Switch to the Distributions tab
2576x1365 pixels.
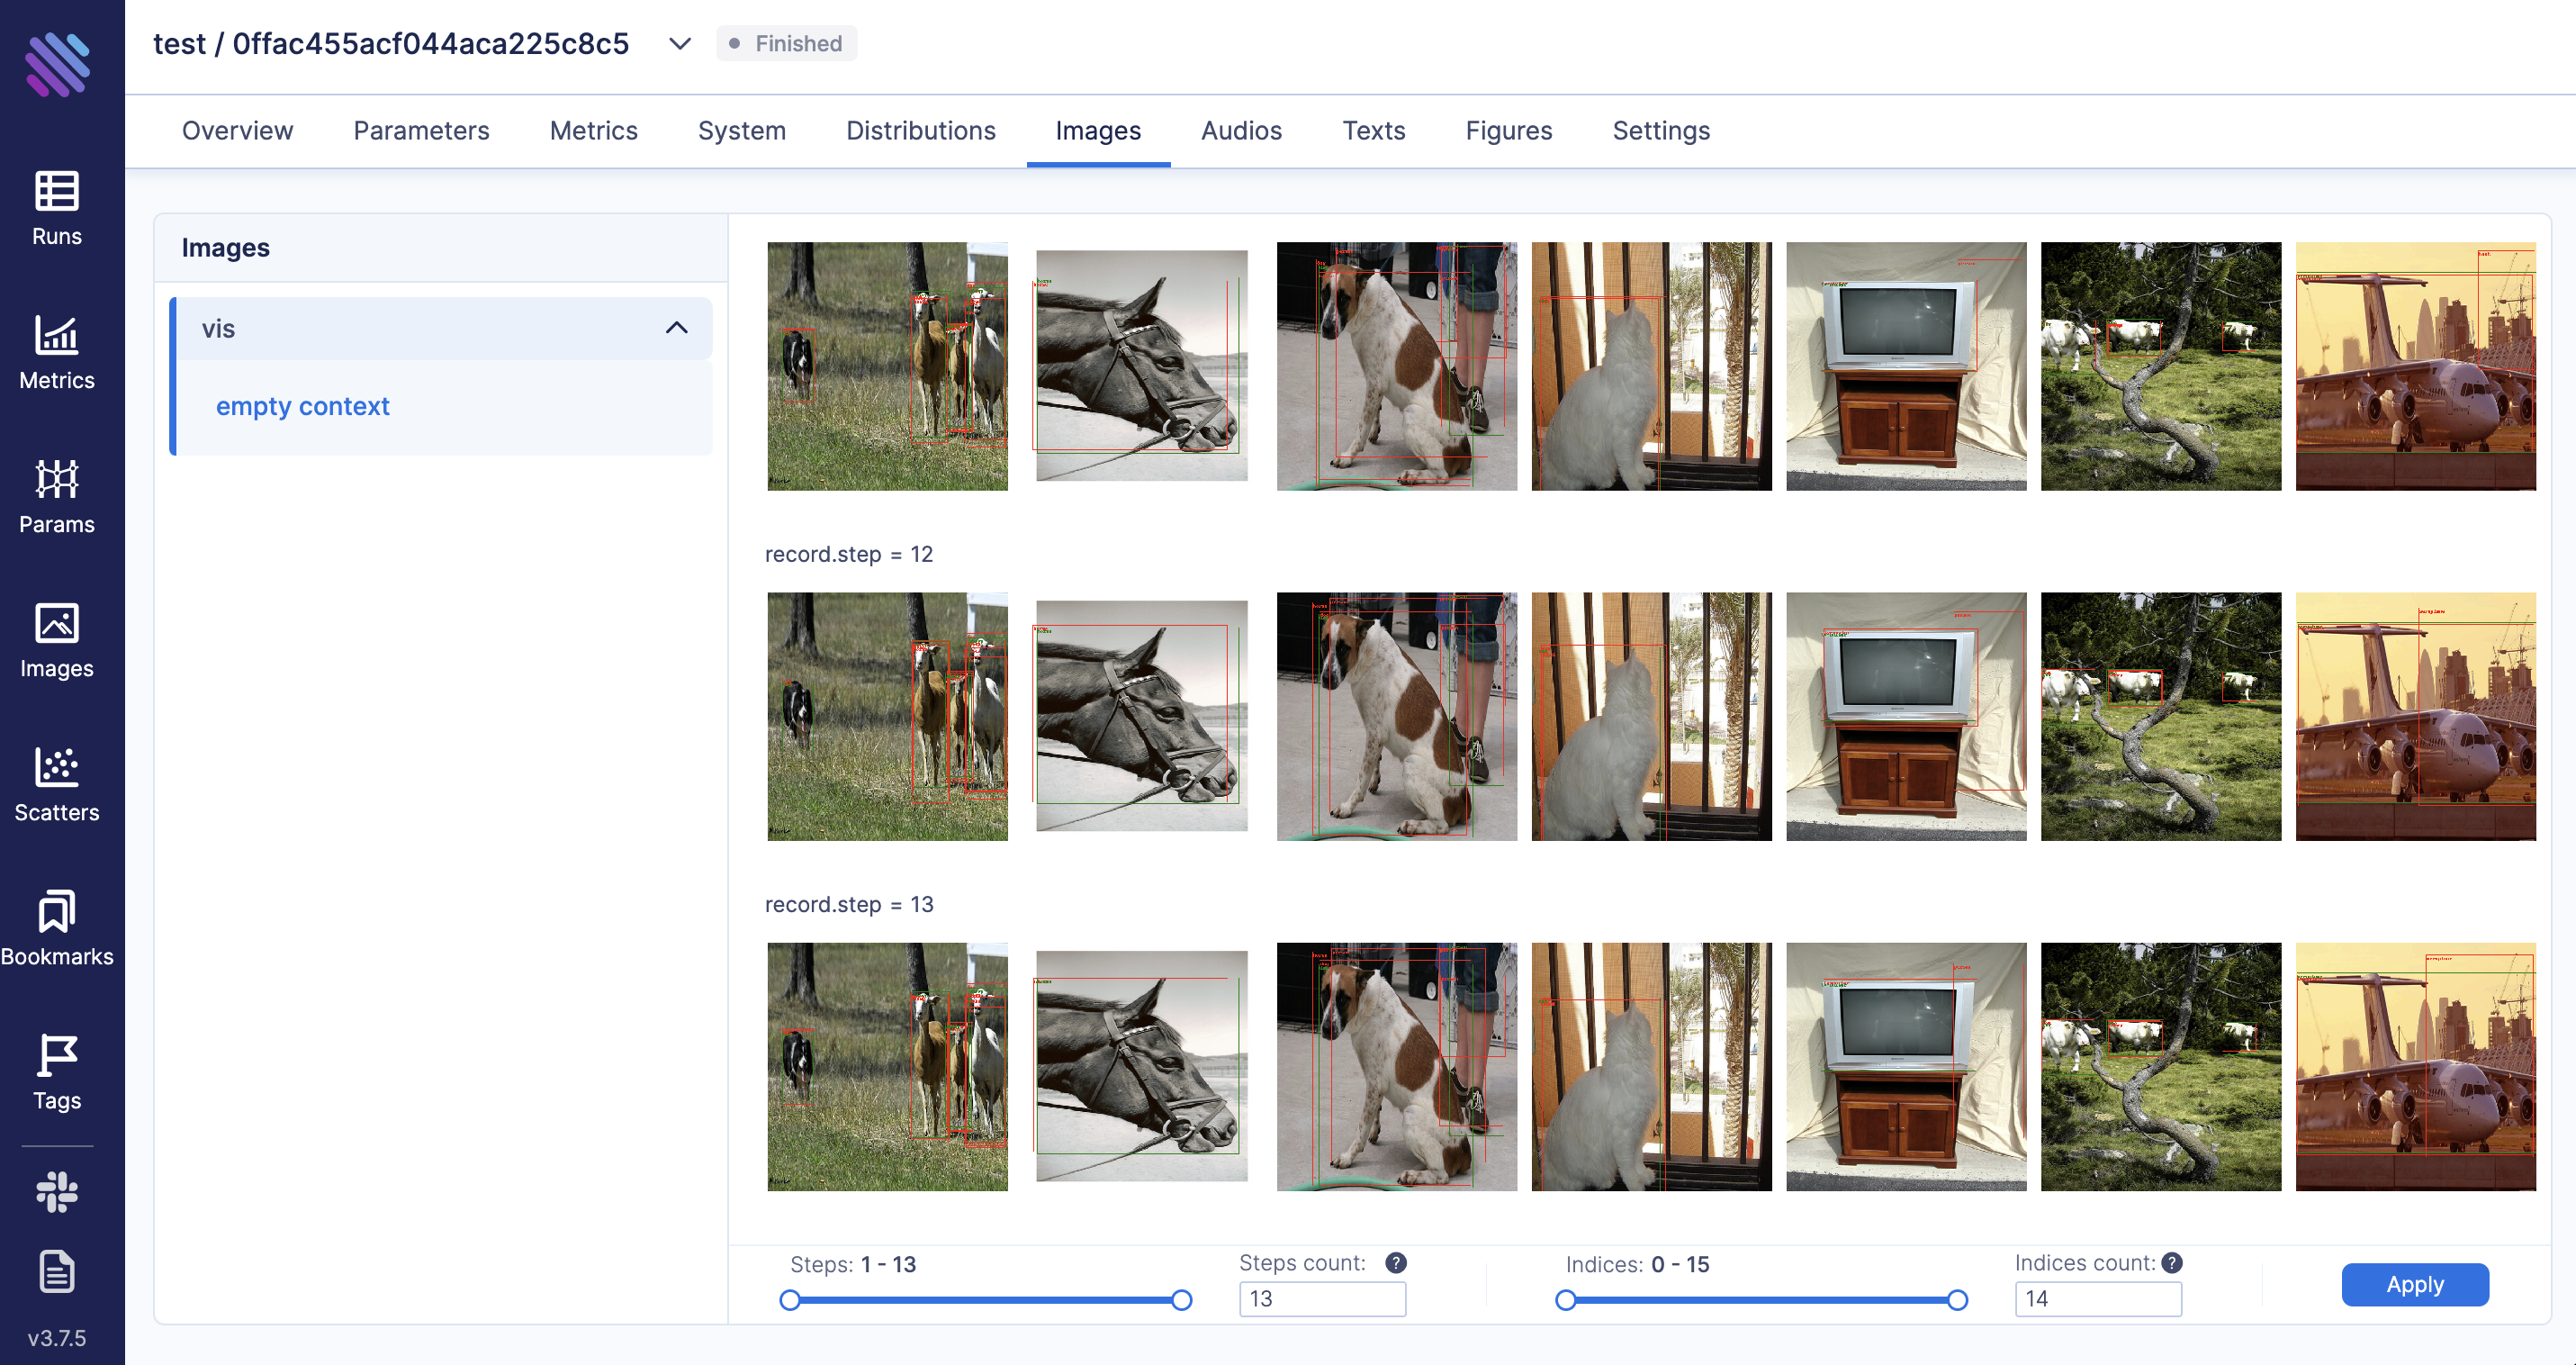point(920,131)
